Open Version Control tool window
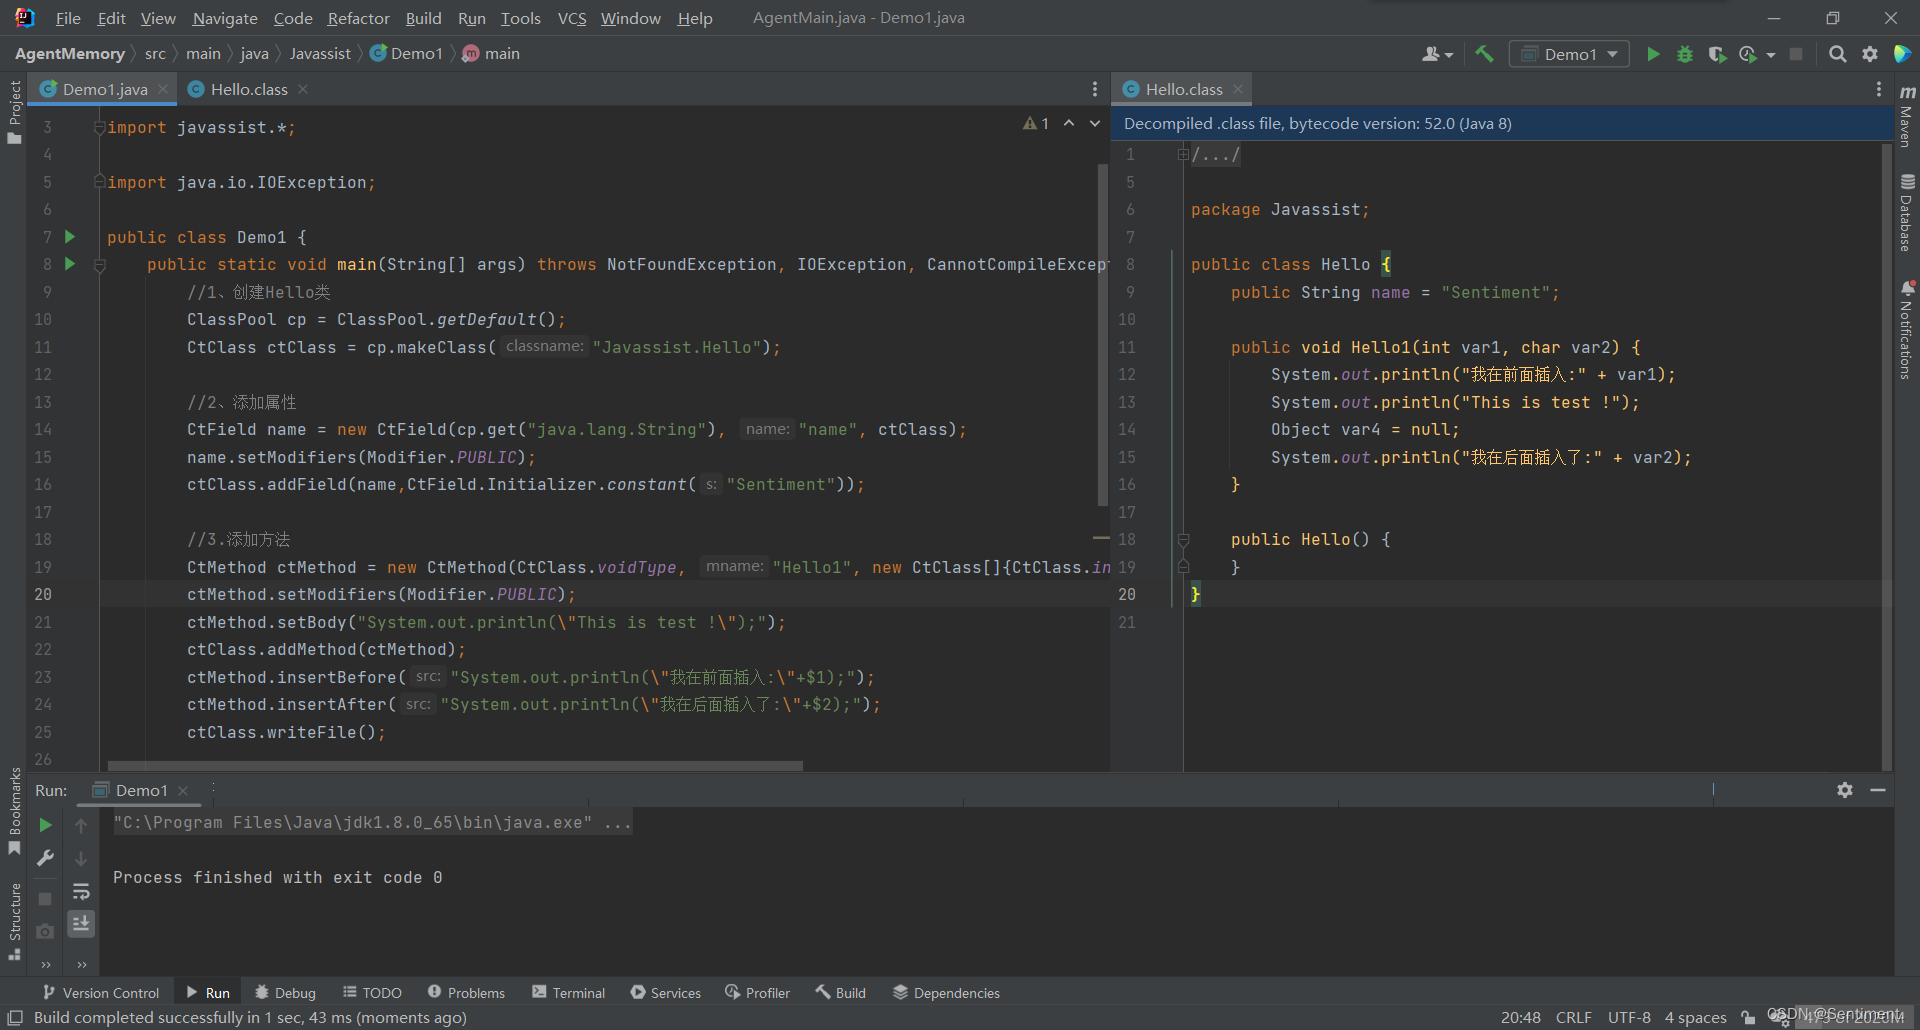 pos(101,992)
